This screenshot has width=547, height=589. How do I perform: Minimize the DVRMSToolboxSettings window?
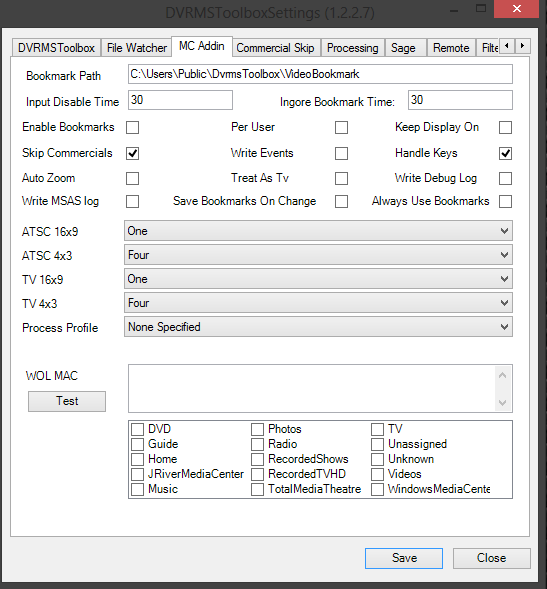pyautogui.click(x=454, y=10)
